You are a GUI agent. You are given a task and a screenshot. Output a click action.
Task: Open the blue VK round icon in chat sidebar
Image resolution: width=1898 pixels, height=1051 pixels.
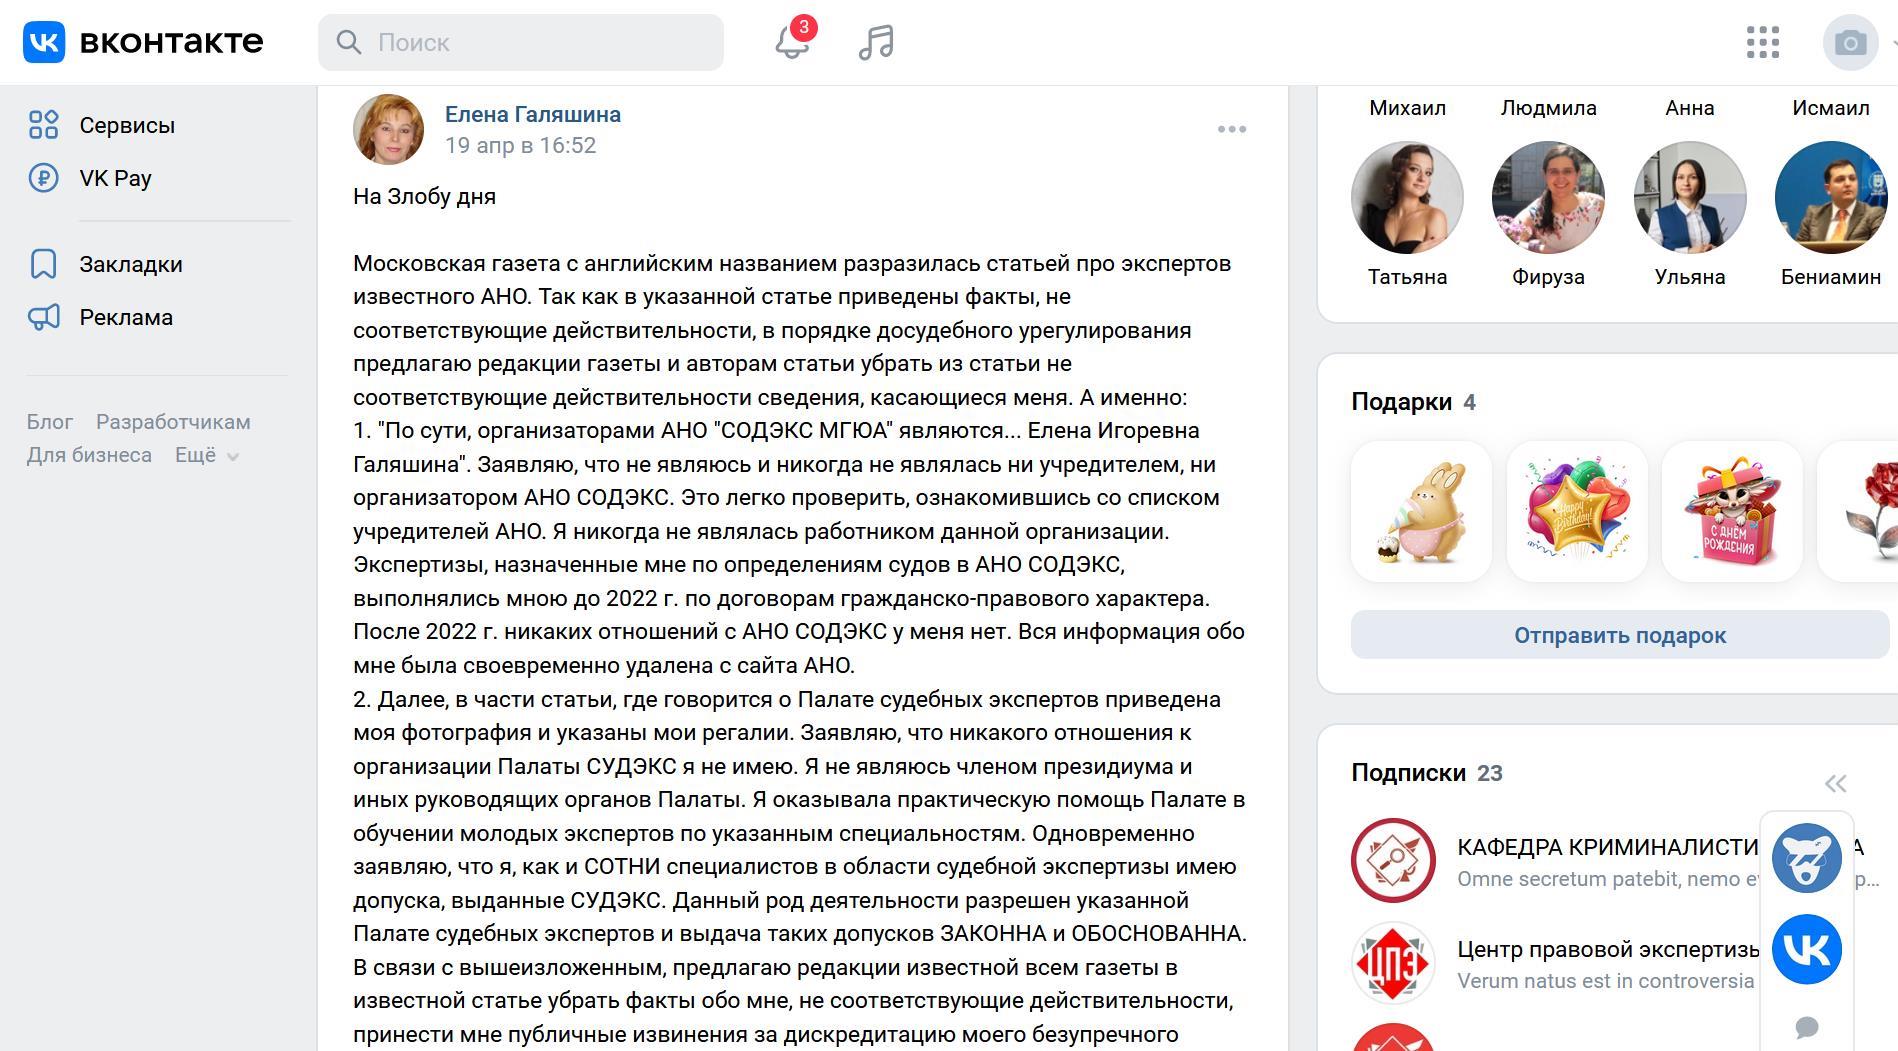(1806, 949)
